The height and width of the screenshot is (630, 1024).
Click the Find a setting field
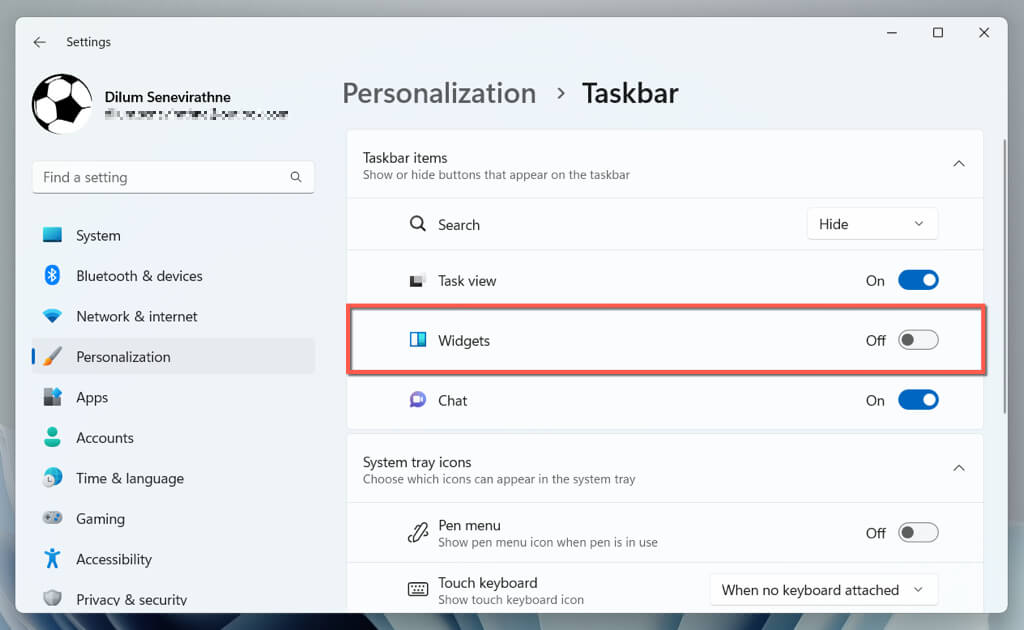click(160, 177)
